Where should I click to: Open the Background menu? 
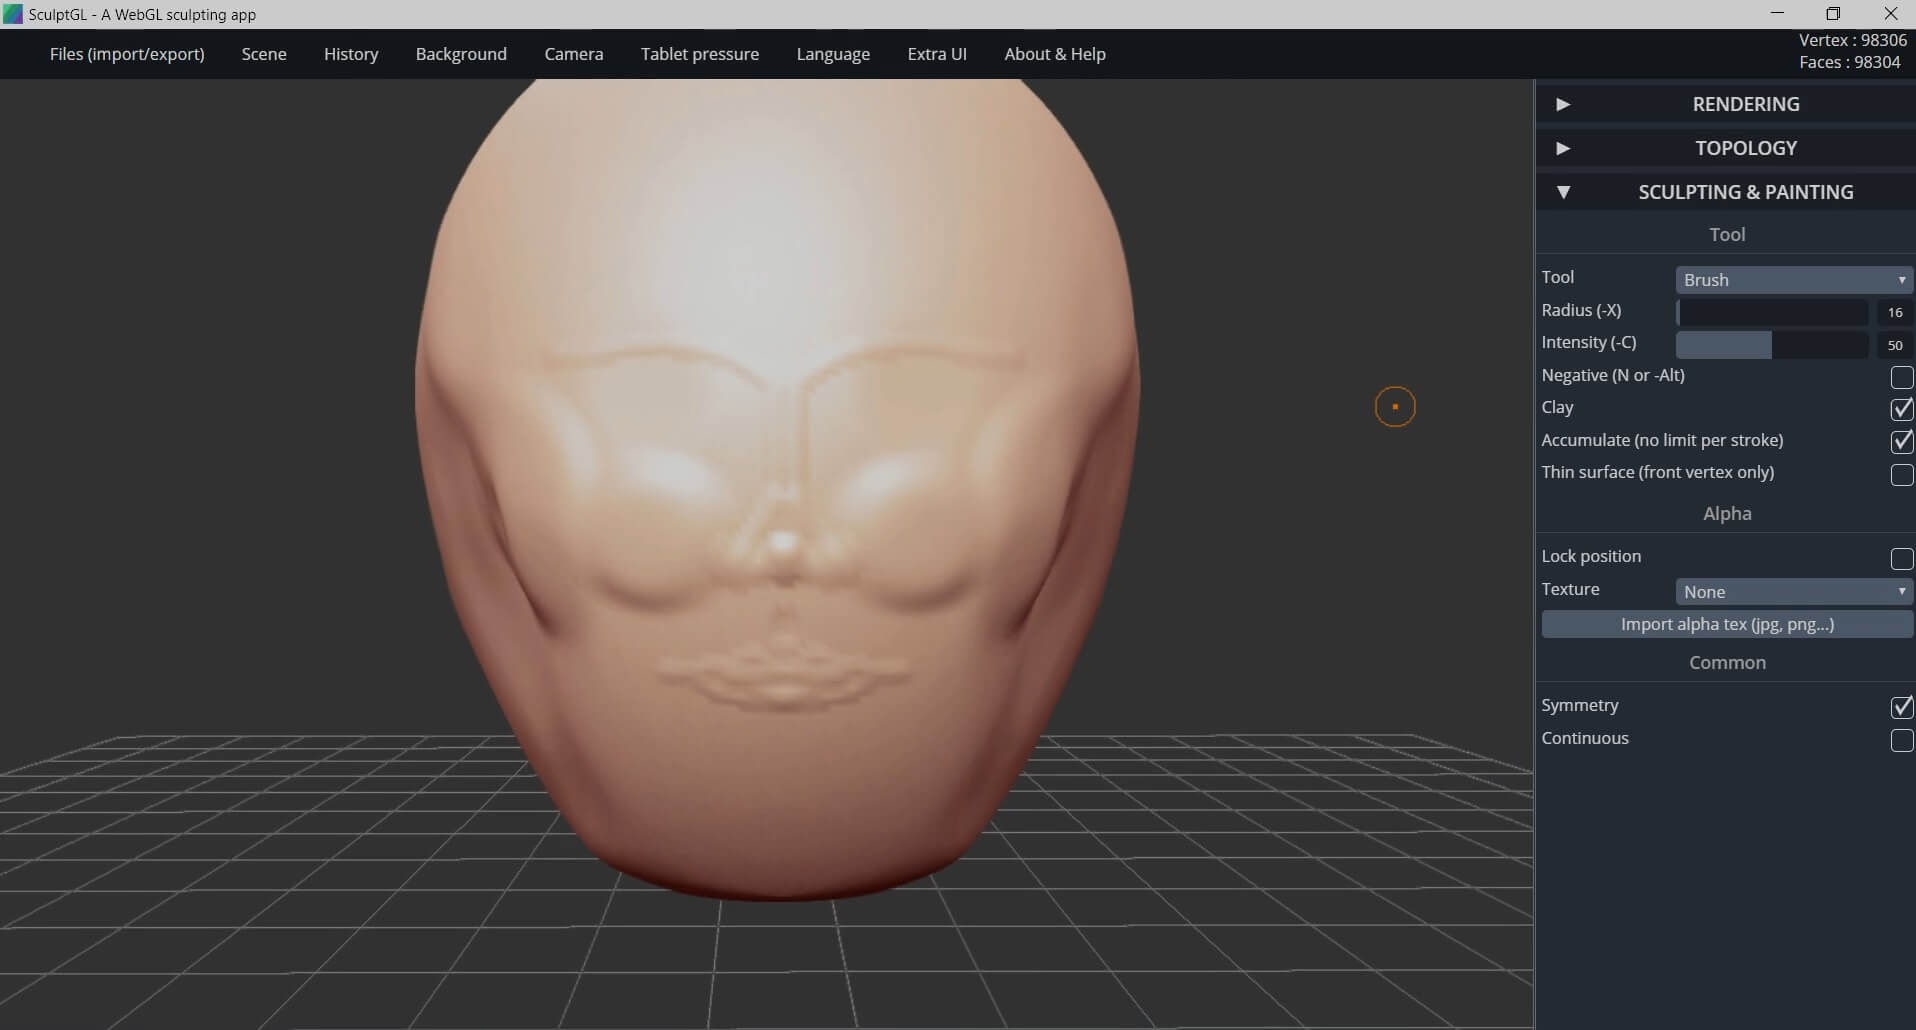pos(461,54)
